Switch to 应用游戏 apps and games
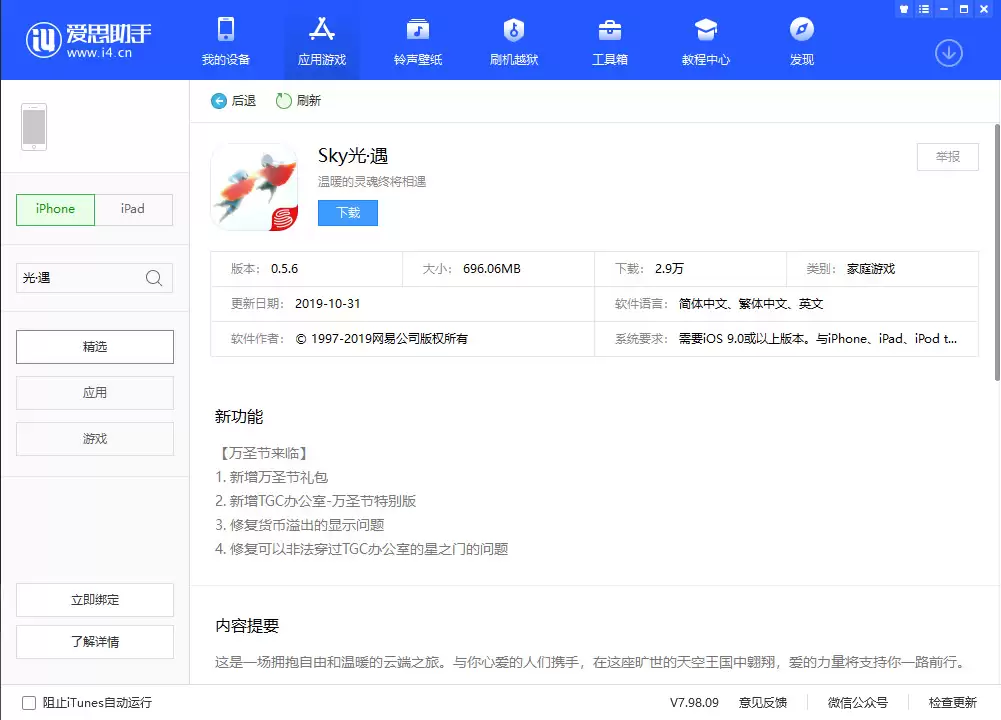1001x720 pixels. (322, 41)
